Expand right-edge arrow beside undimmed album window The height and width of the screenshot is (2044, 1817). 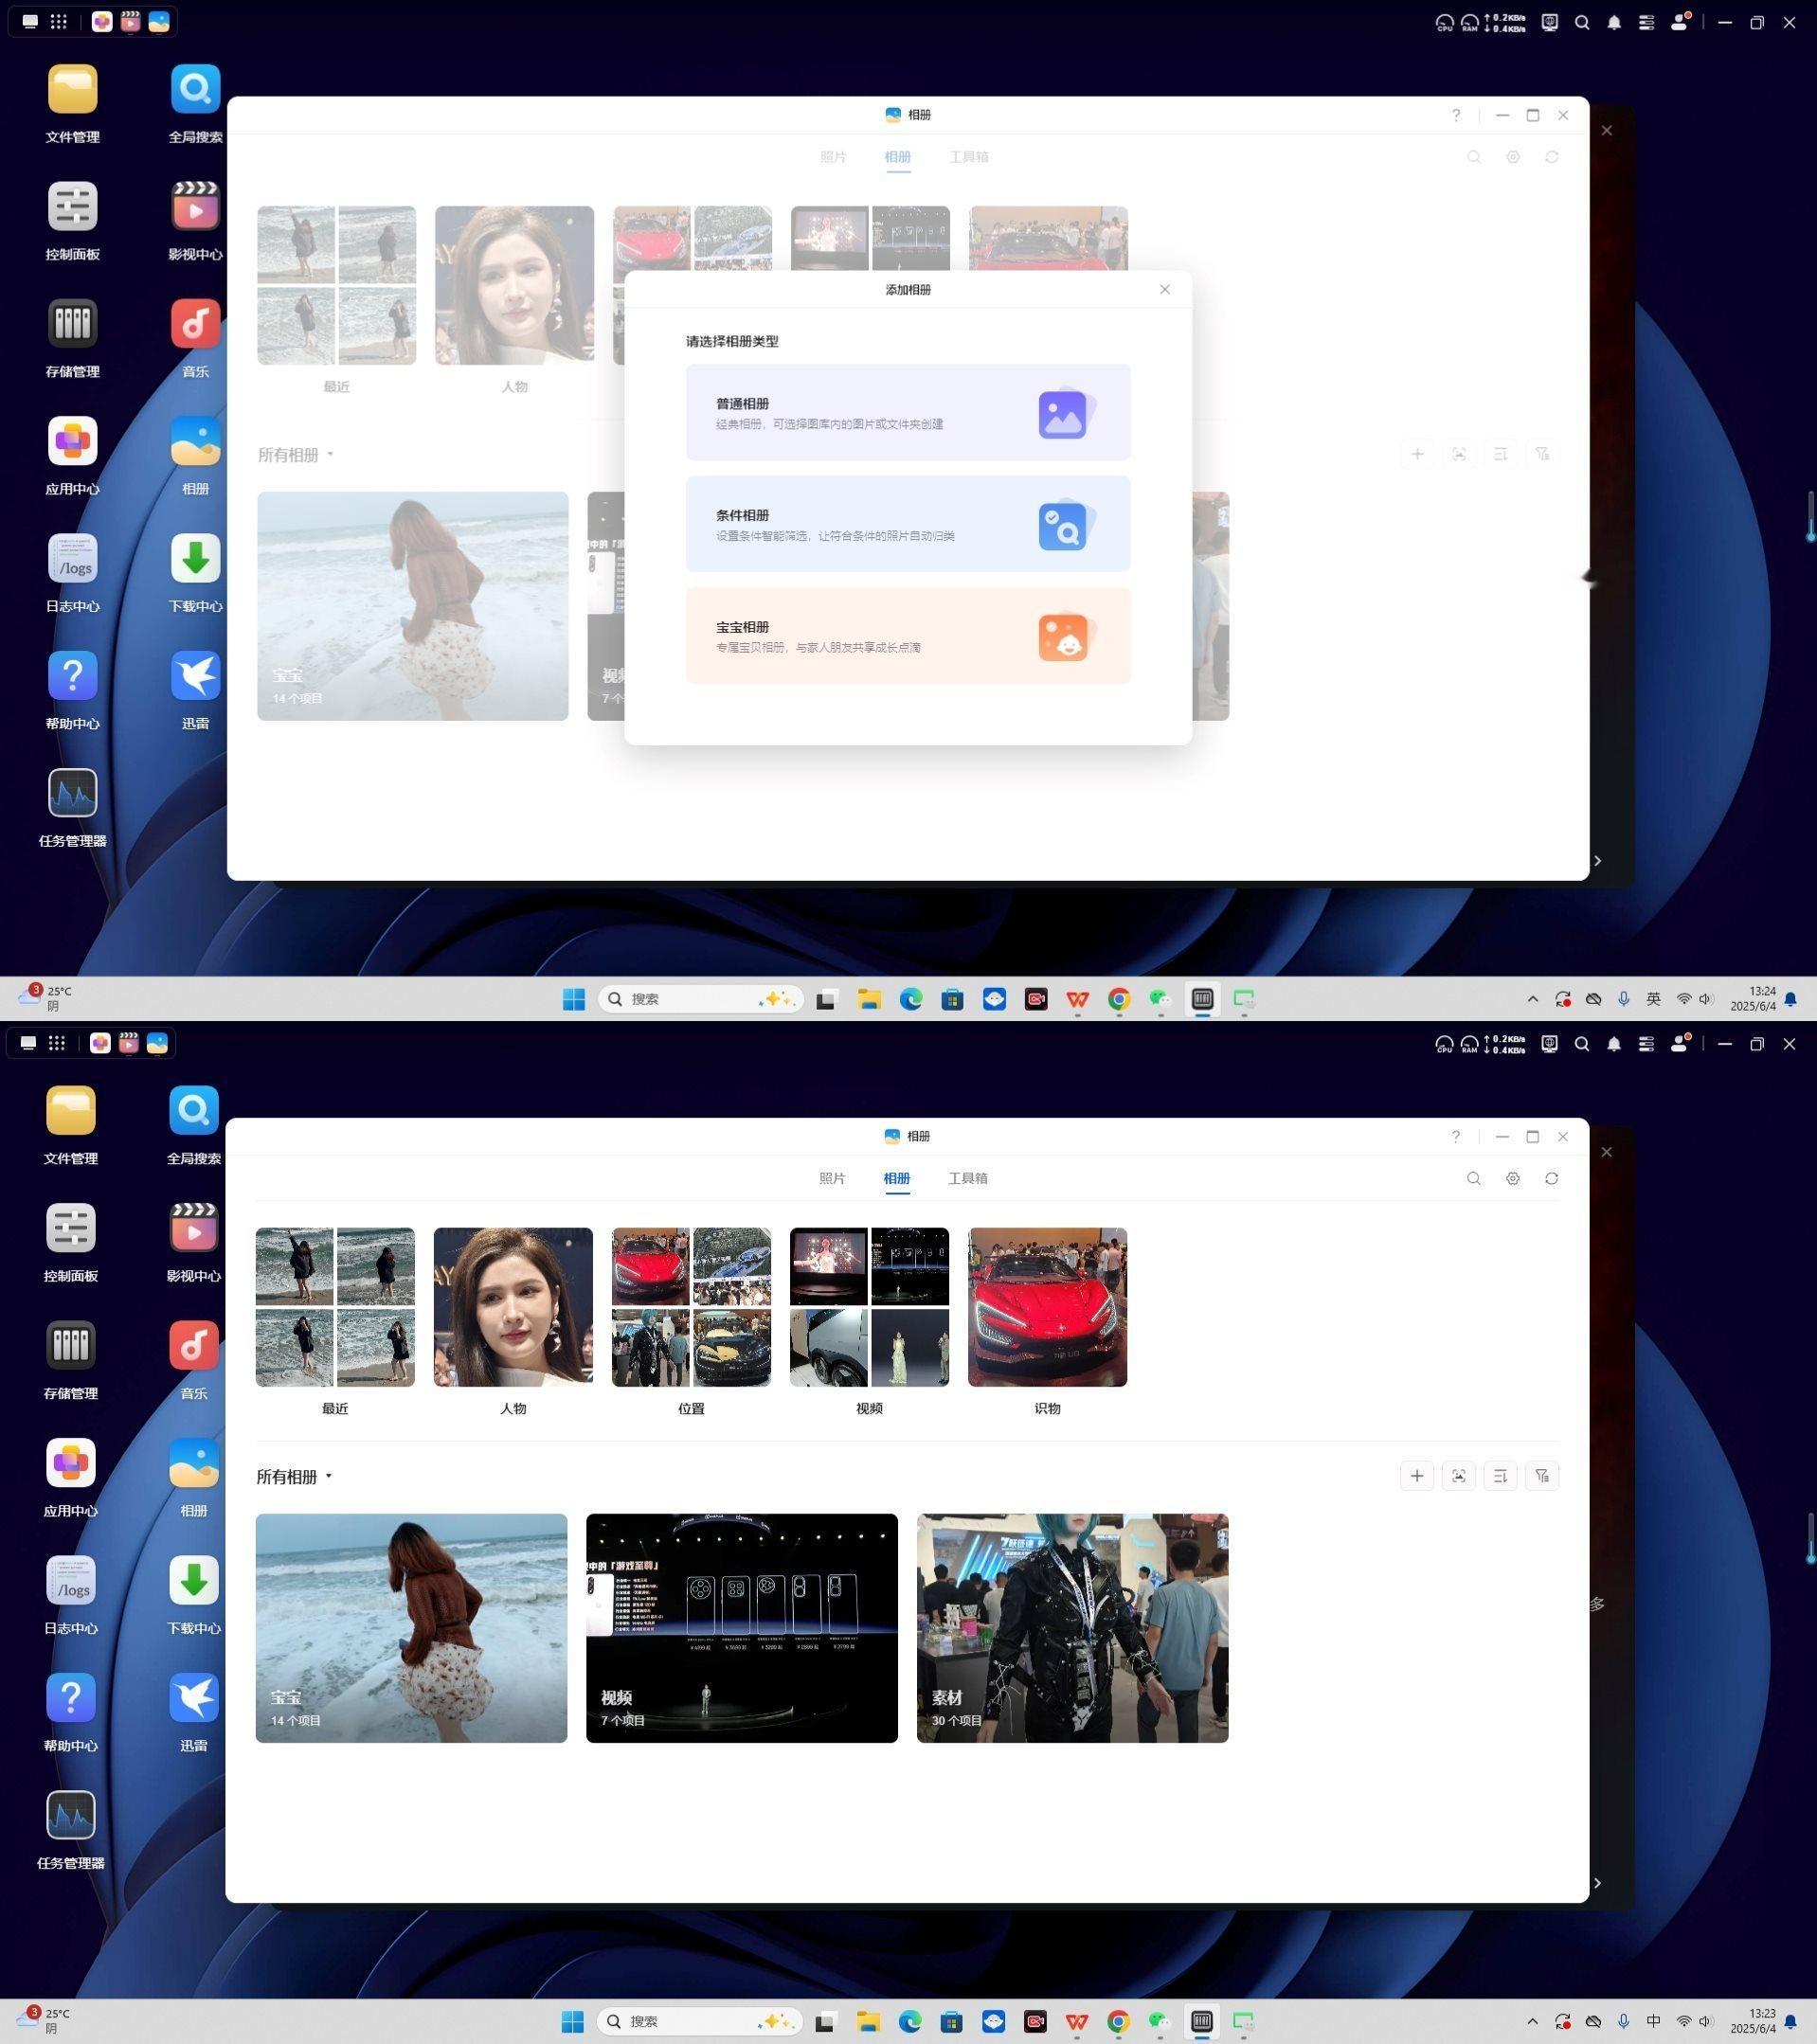click(x=1598, y=1883)
